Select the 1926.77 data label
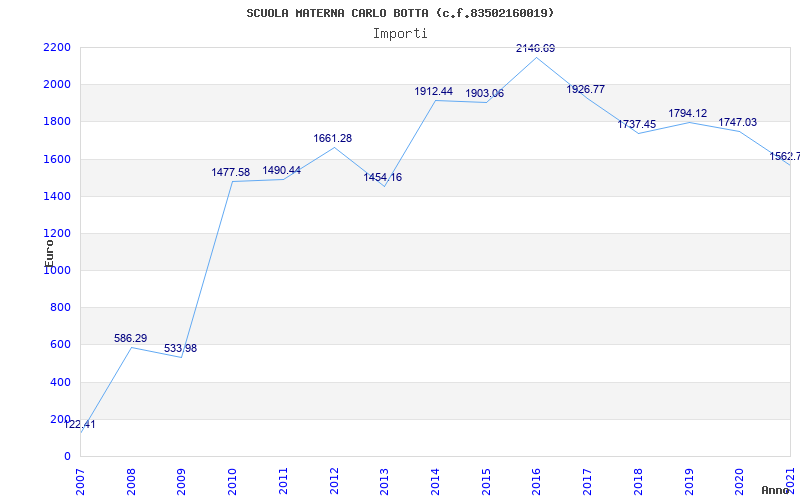The width and height of the screenshot is (800, 500). tap(586, 89)
